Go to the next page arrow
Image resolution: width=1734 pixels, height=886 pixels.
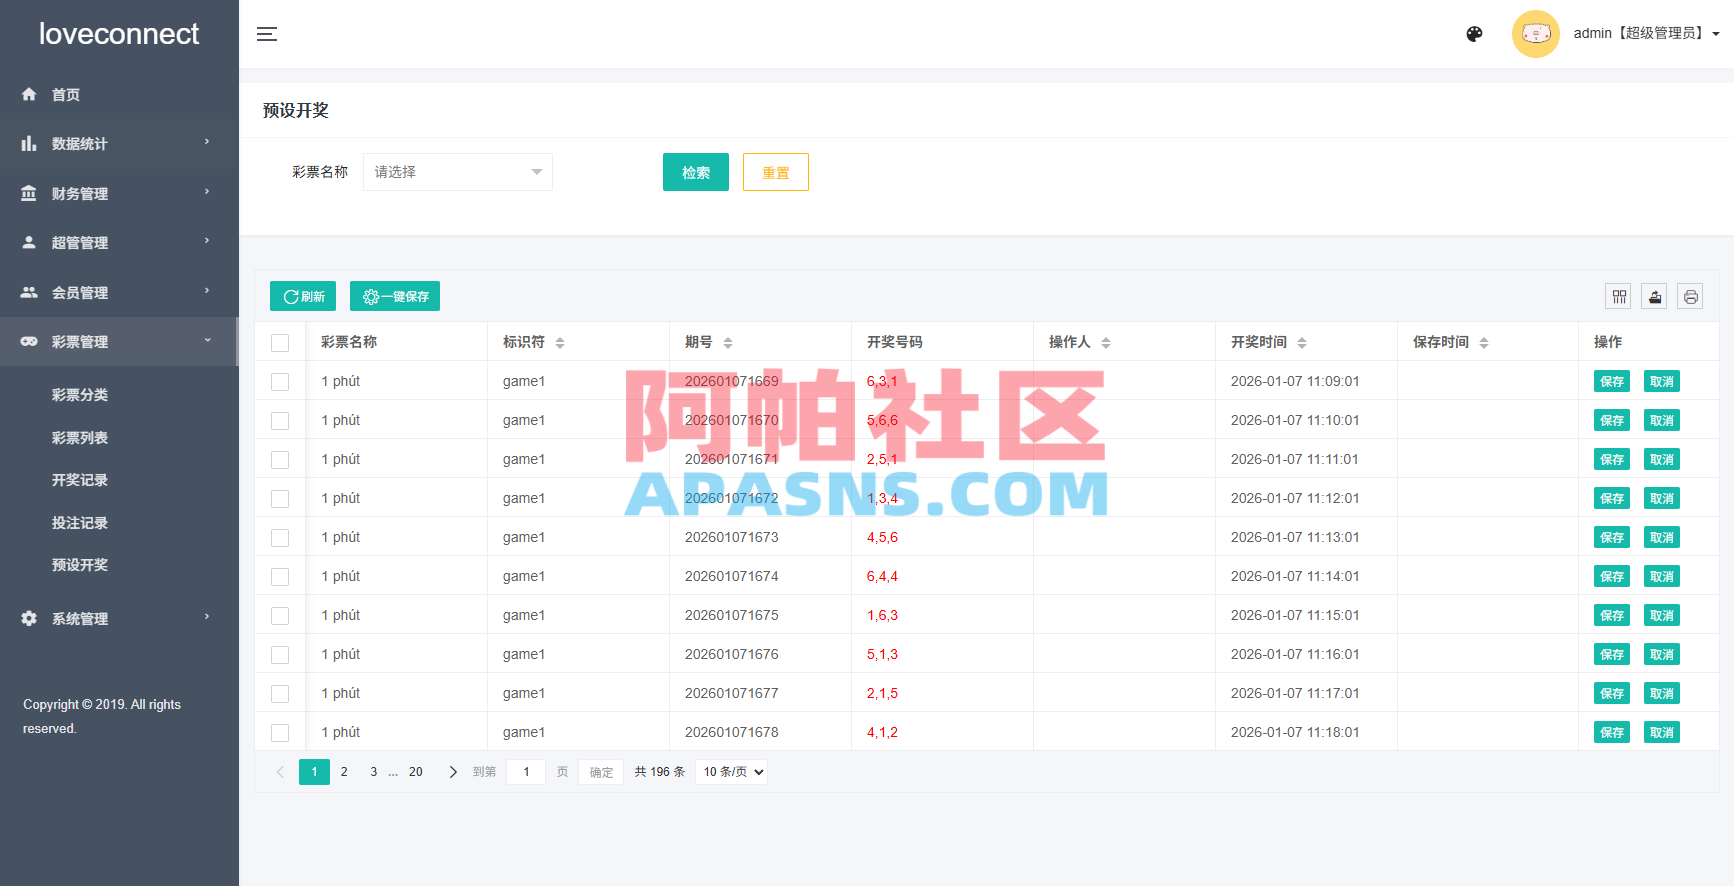tap(453, 772)
